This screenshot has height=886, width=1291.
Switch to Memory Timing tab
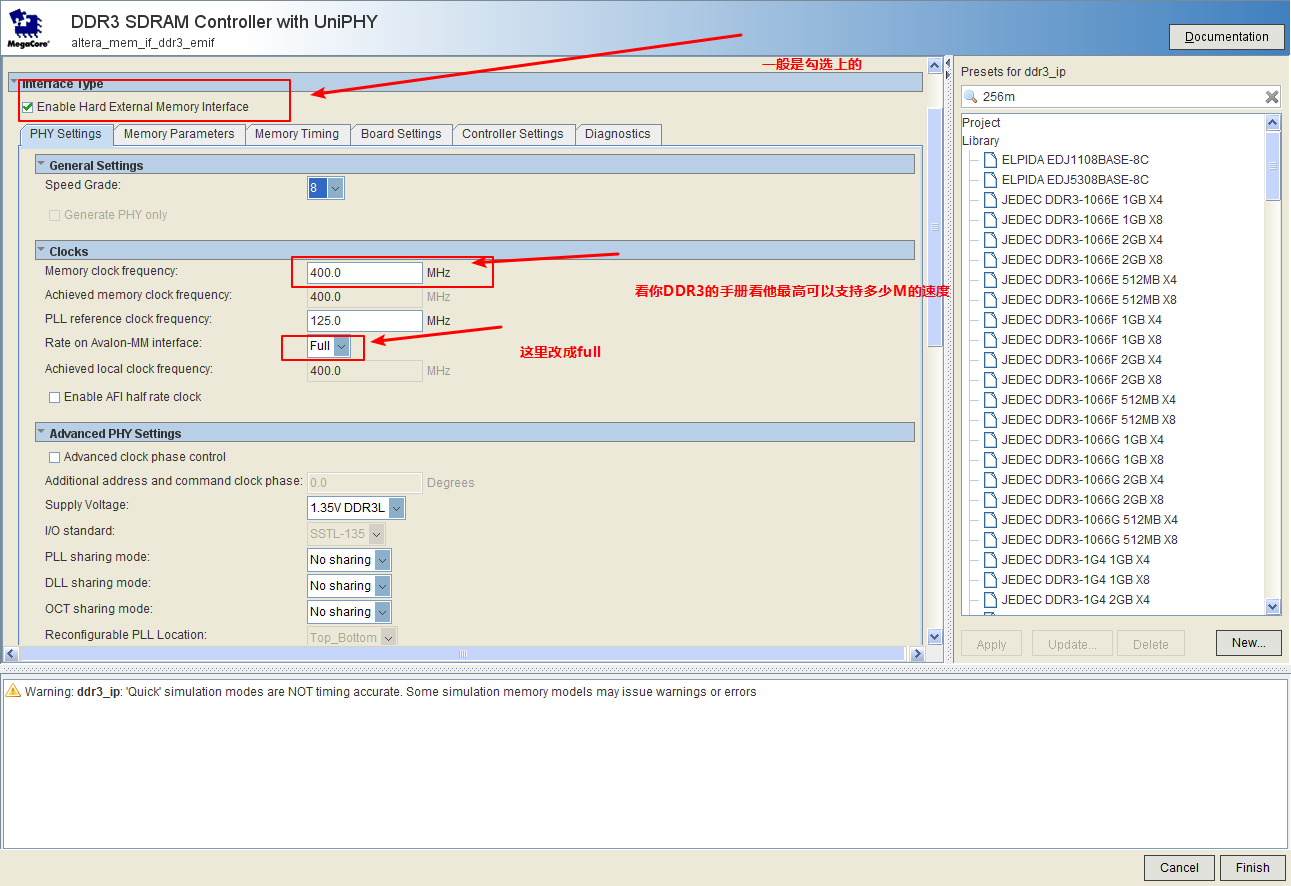coord(297,134)
